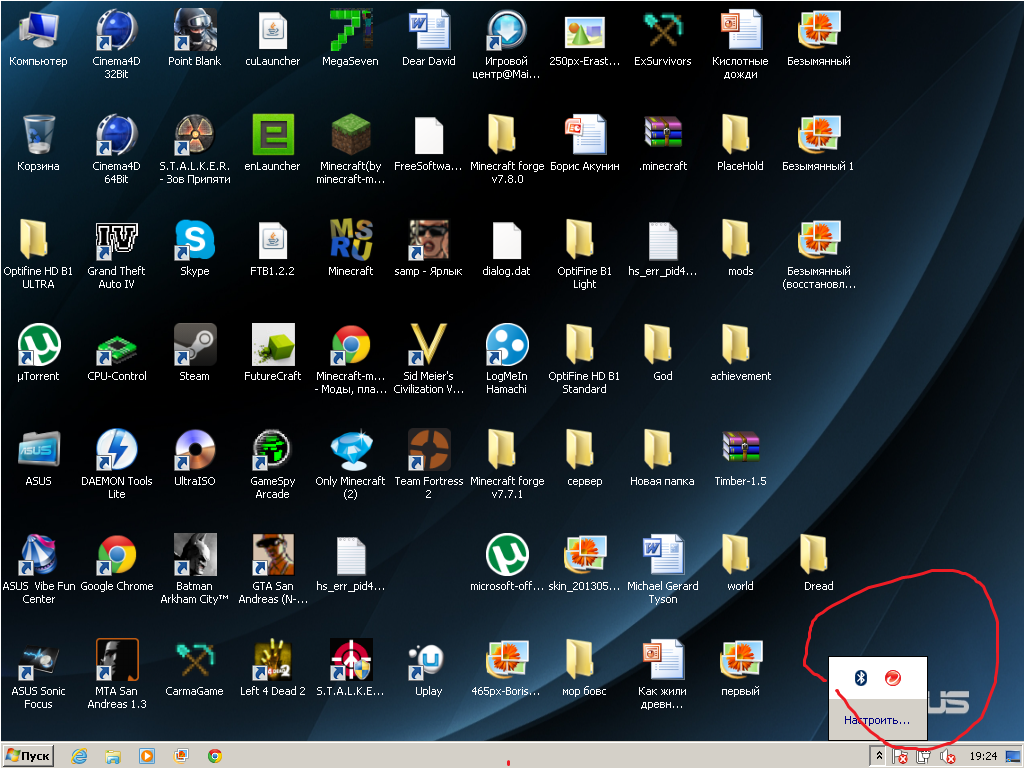
Task: Click the power plug tray icon
Action: (923, 756)
